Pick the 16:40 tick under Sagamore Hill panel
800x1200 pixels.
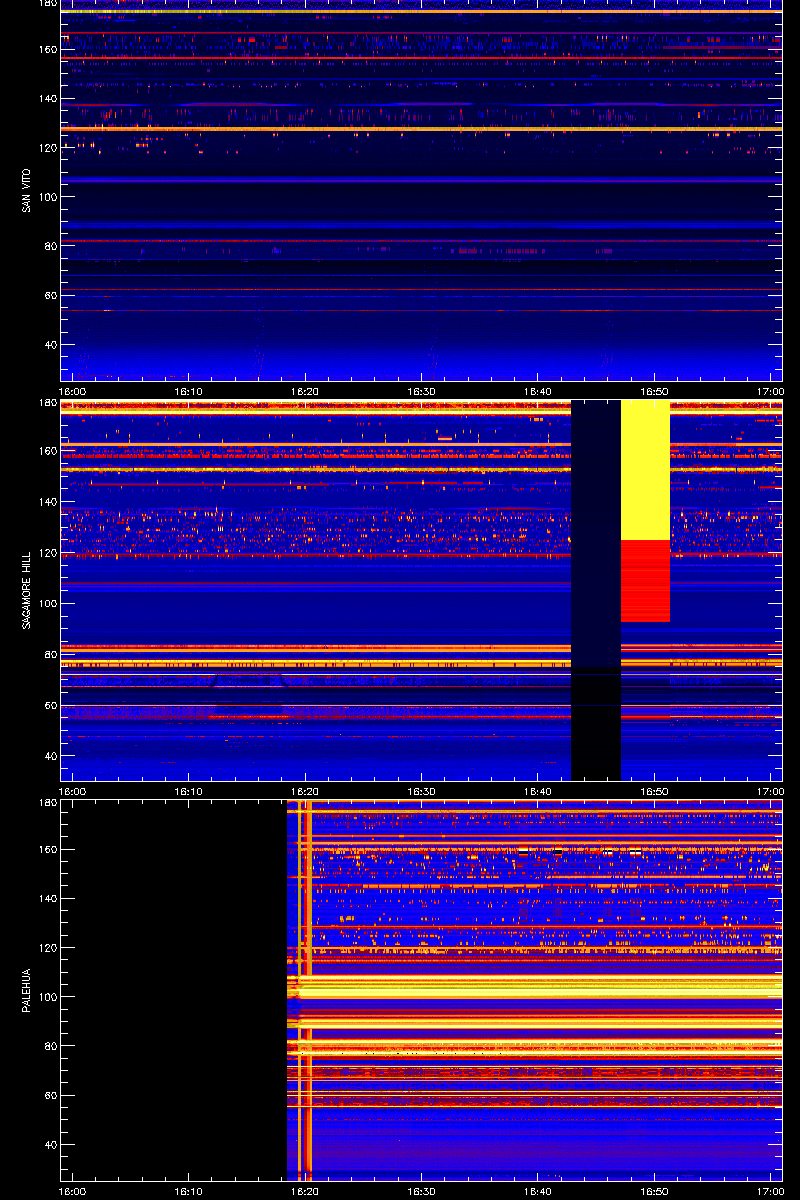pos(538,792)
